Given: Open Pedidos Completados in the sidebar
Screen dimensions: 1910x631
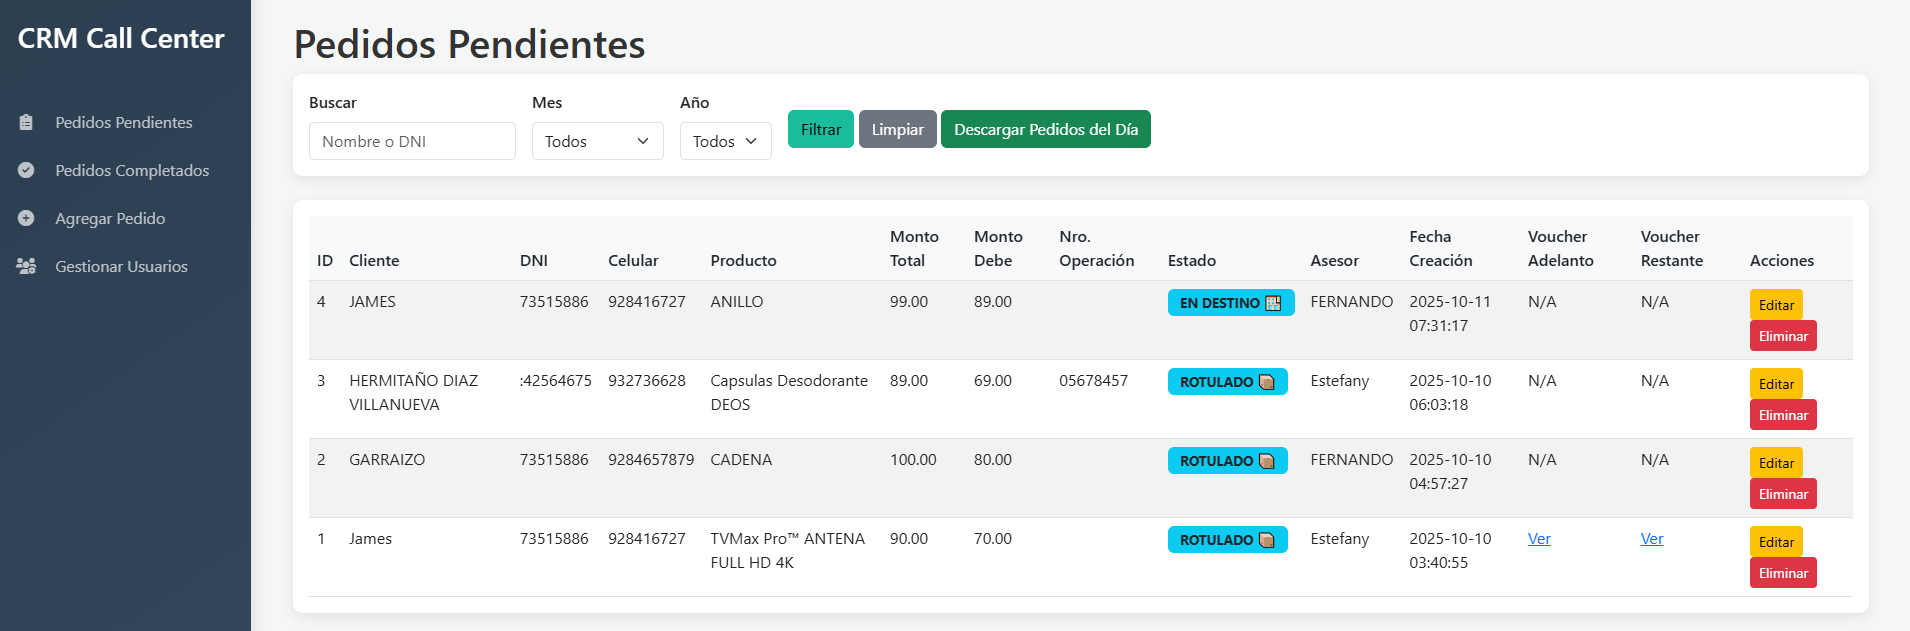Looking at the screenshot, I should coord(132,170).
